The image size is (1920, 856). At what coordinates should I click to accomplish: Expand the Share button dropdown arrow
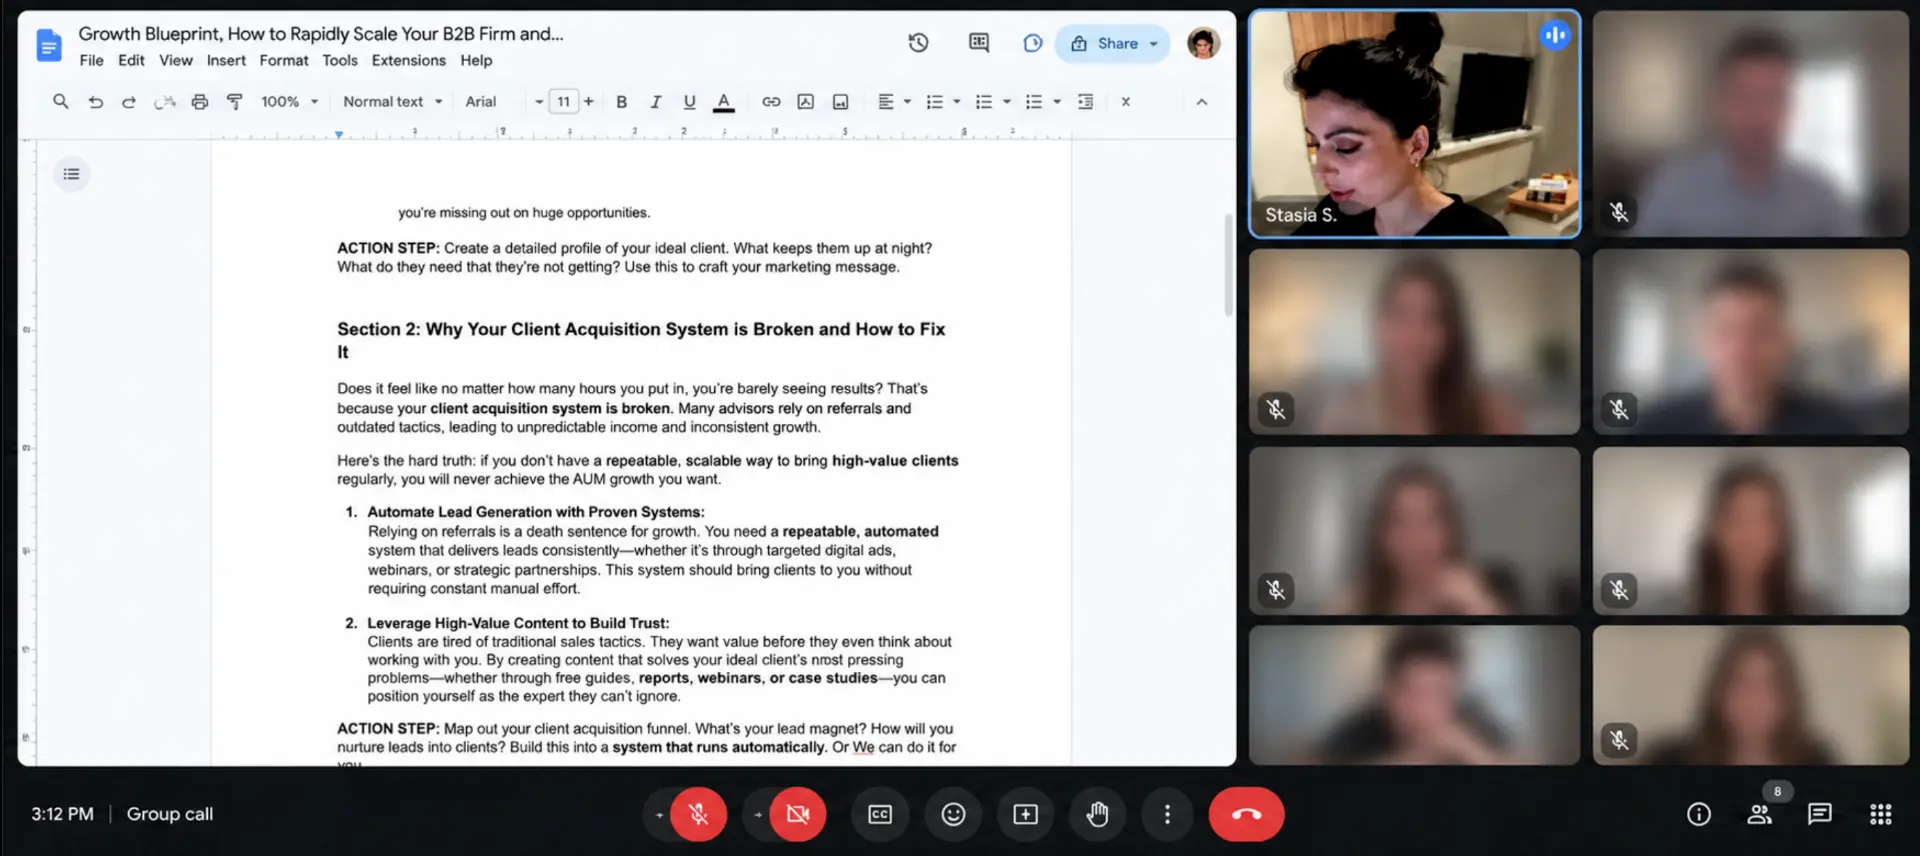click(x=1154, y=44)
